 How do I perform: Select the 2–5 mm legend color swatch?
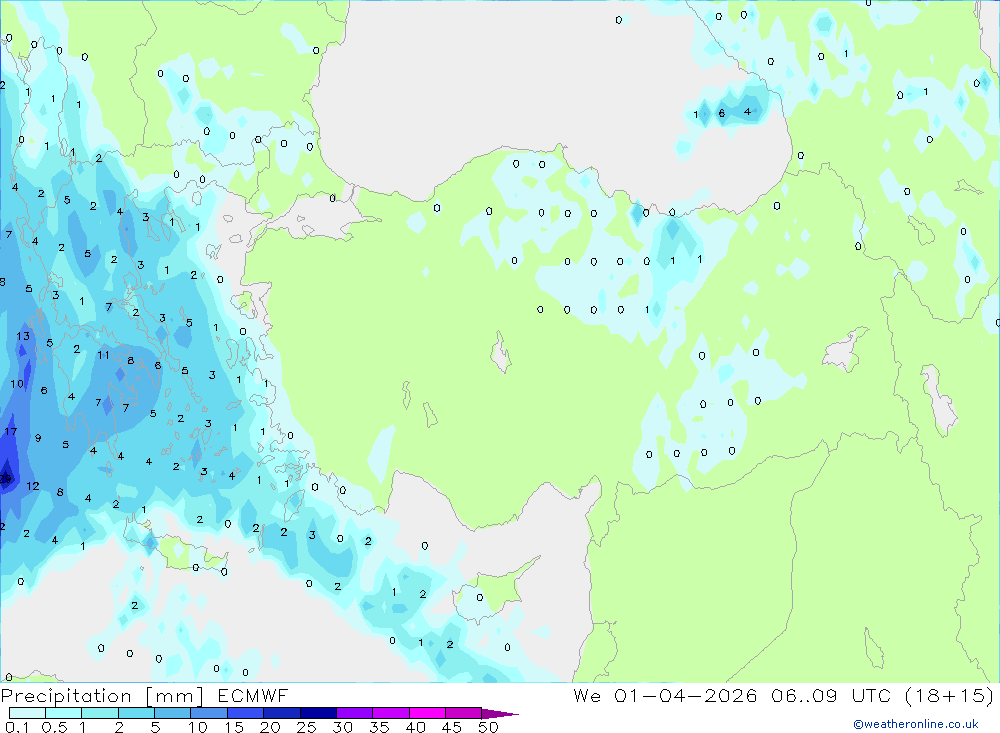coord(136,713)
